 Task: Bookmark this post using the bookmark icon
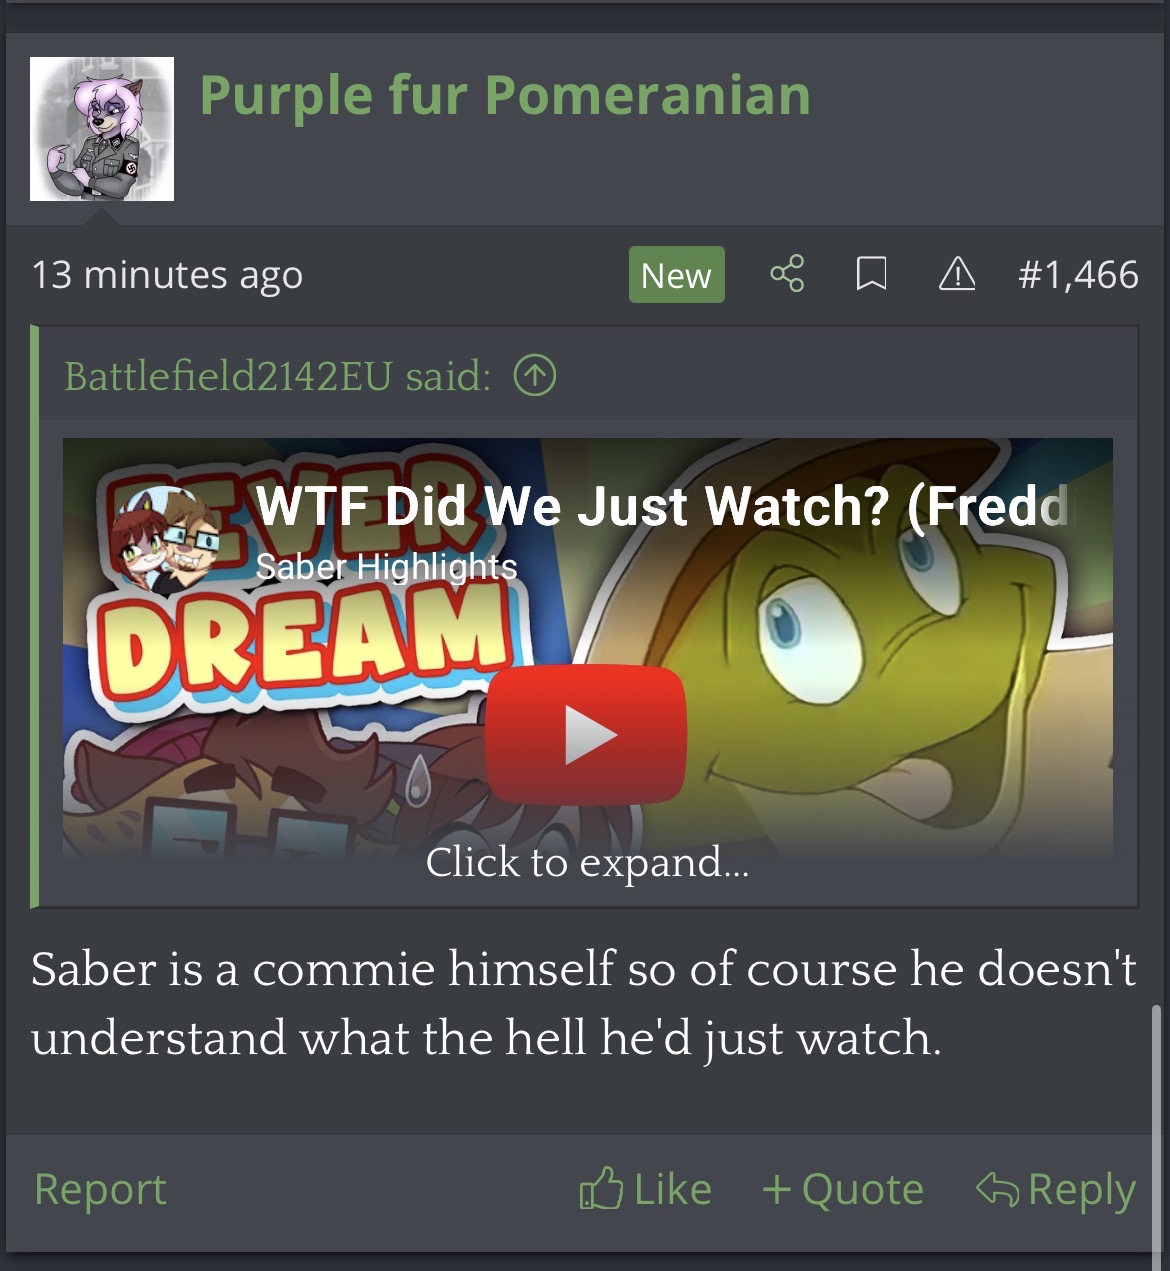point(871,273)
